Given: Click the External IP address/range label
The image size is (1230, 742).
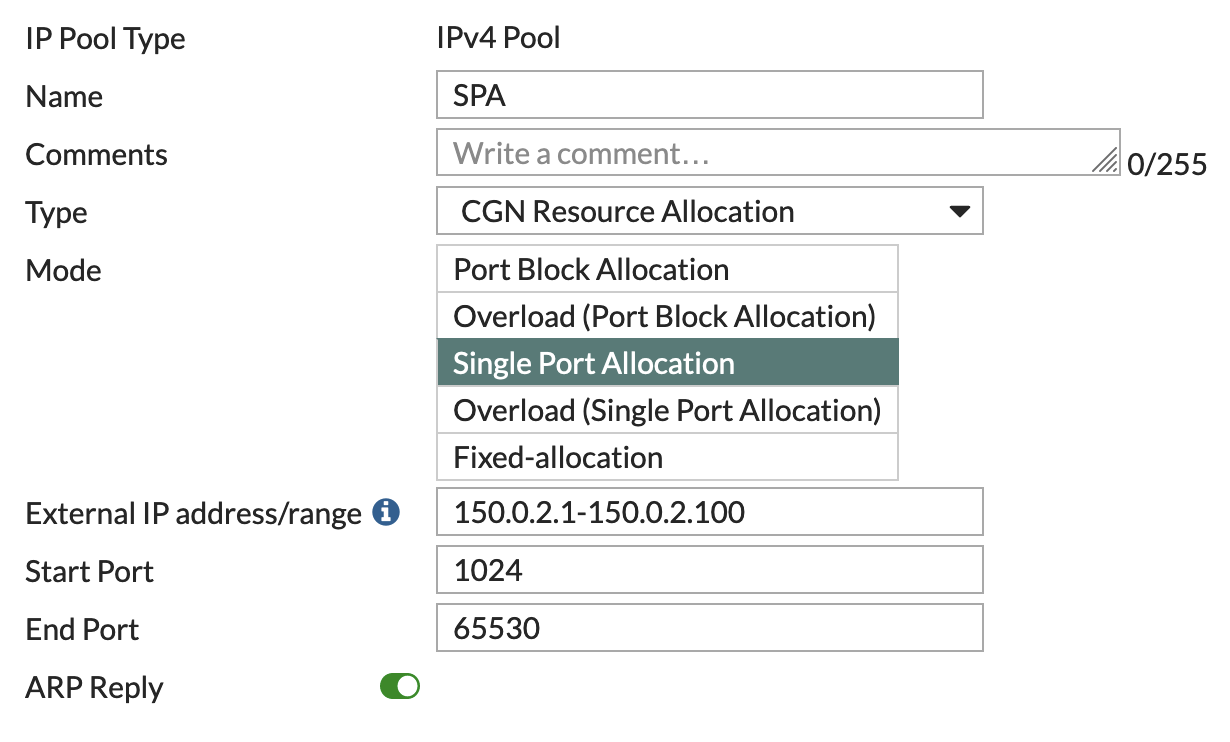Looking at the screenshot, I should (x=193, y=514).
